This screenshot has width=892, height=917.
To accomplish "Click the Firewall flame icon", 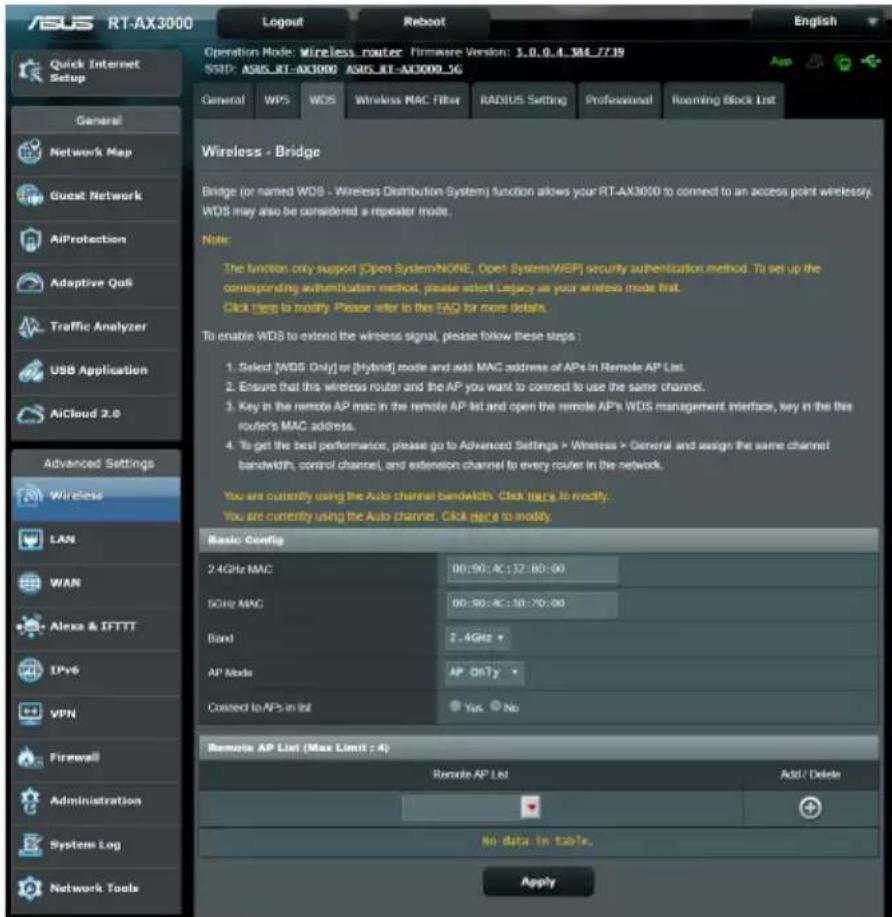I will tap(30, 757).
